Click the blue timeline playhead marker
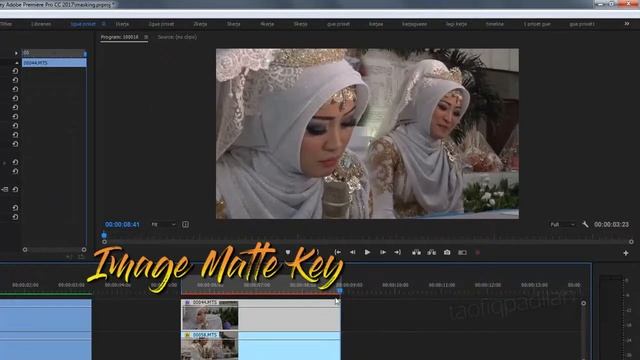Screen dimensions: 640x360 click(340, 290)
